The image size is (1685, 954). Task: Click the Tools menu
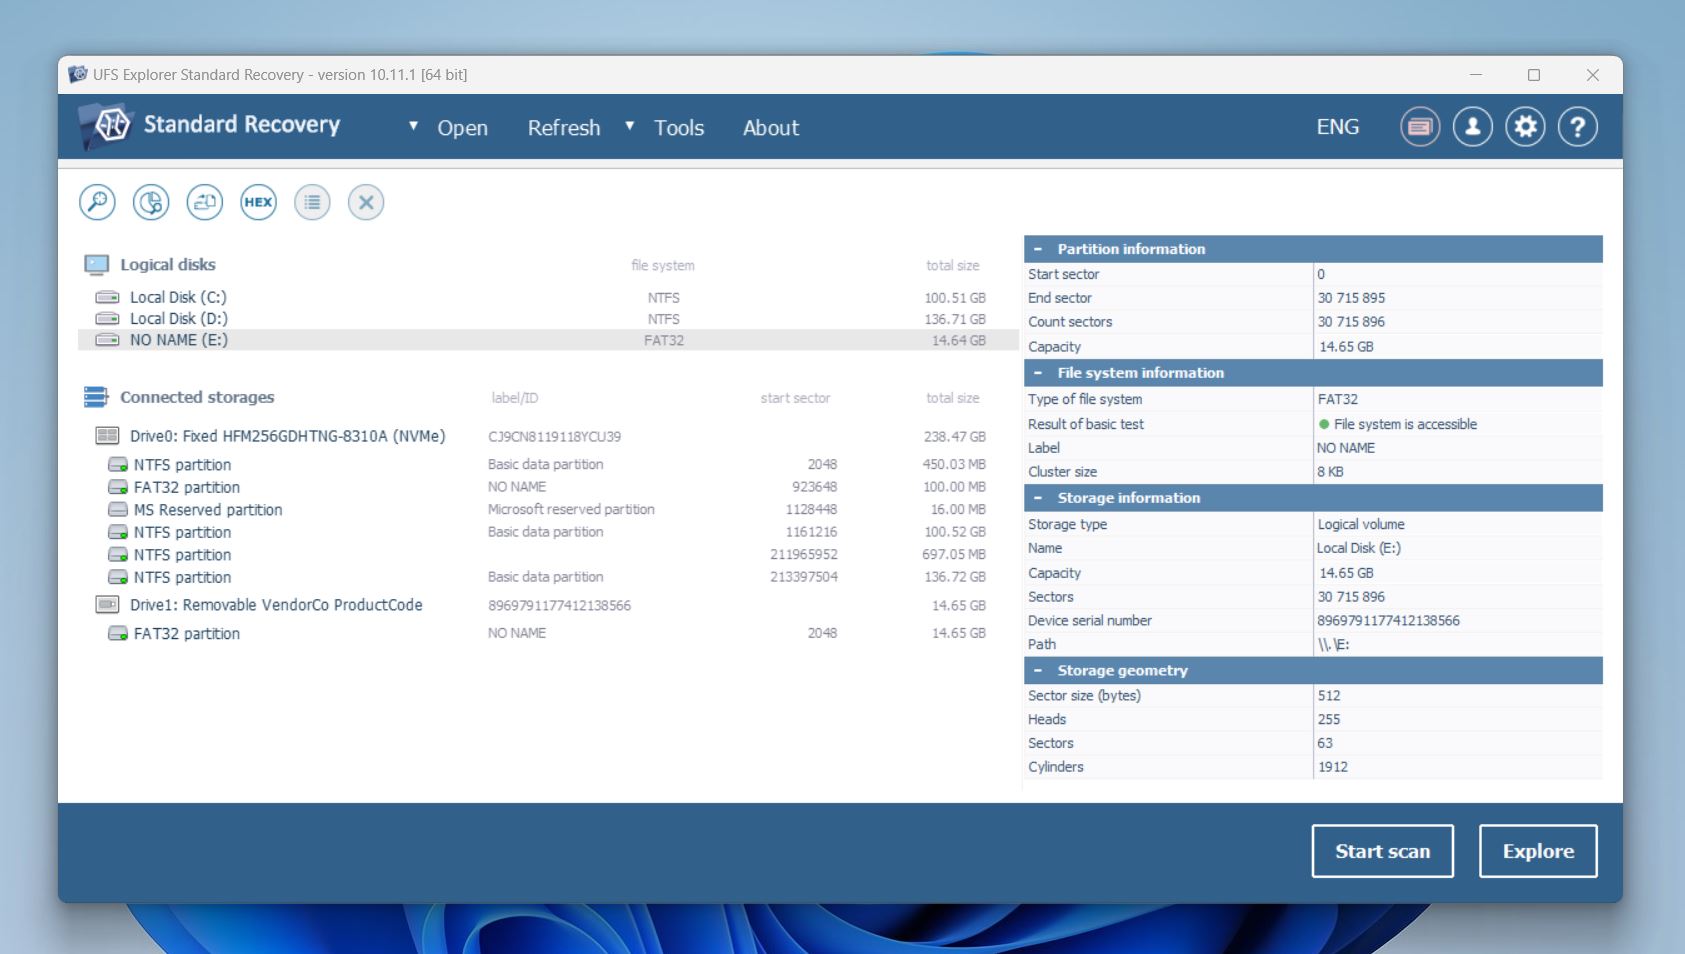click(679, 128)
